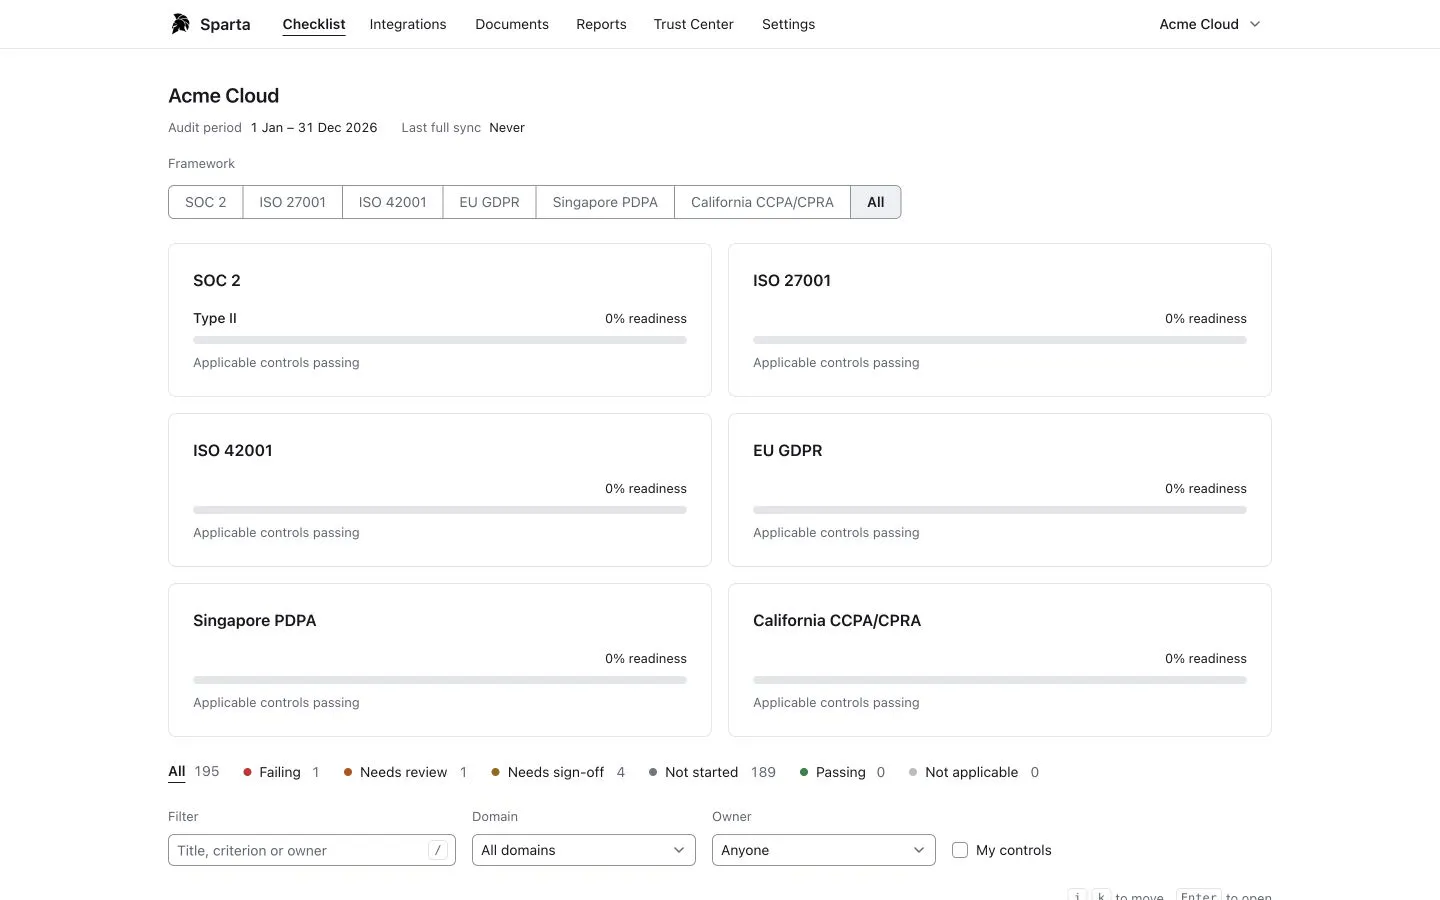This screenshot has height=900, width=1440.
Task: Open Settings from the top navigation
Action: 788,24
